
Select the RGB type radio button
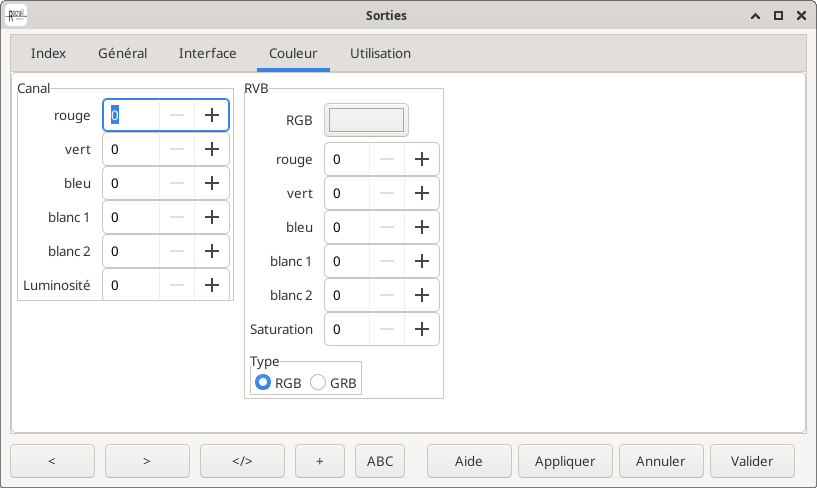263,382
